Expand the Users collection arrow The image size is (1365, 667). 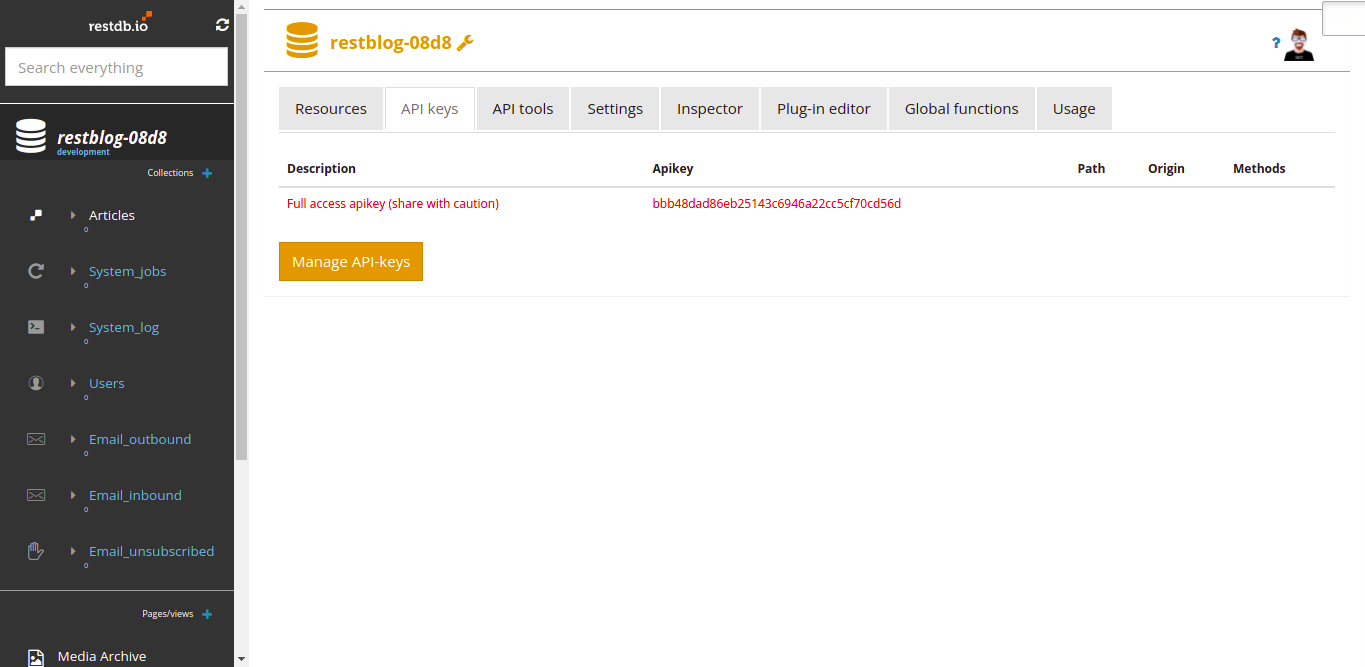[73, 383]
